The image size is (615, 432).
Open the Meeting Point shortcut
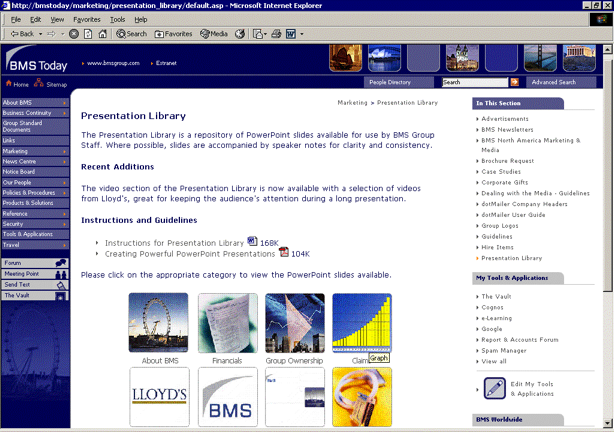61,273
